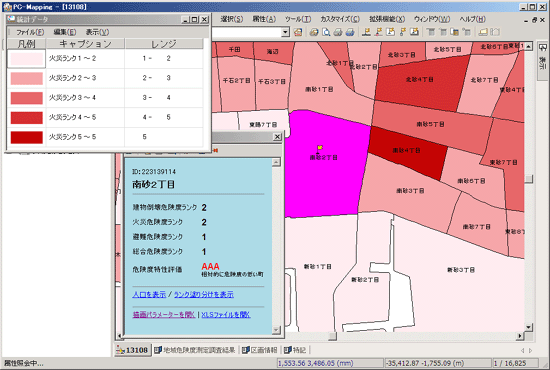
Task: Click the yellow flag marker on the map
Action: click(320, 148)
